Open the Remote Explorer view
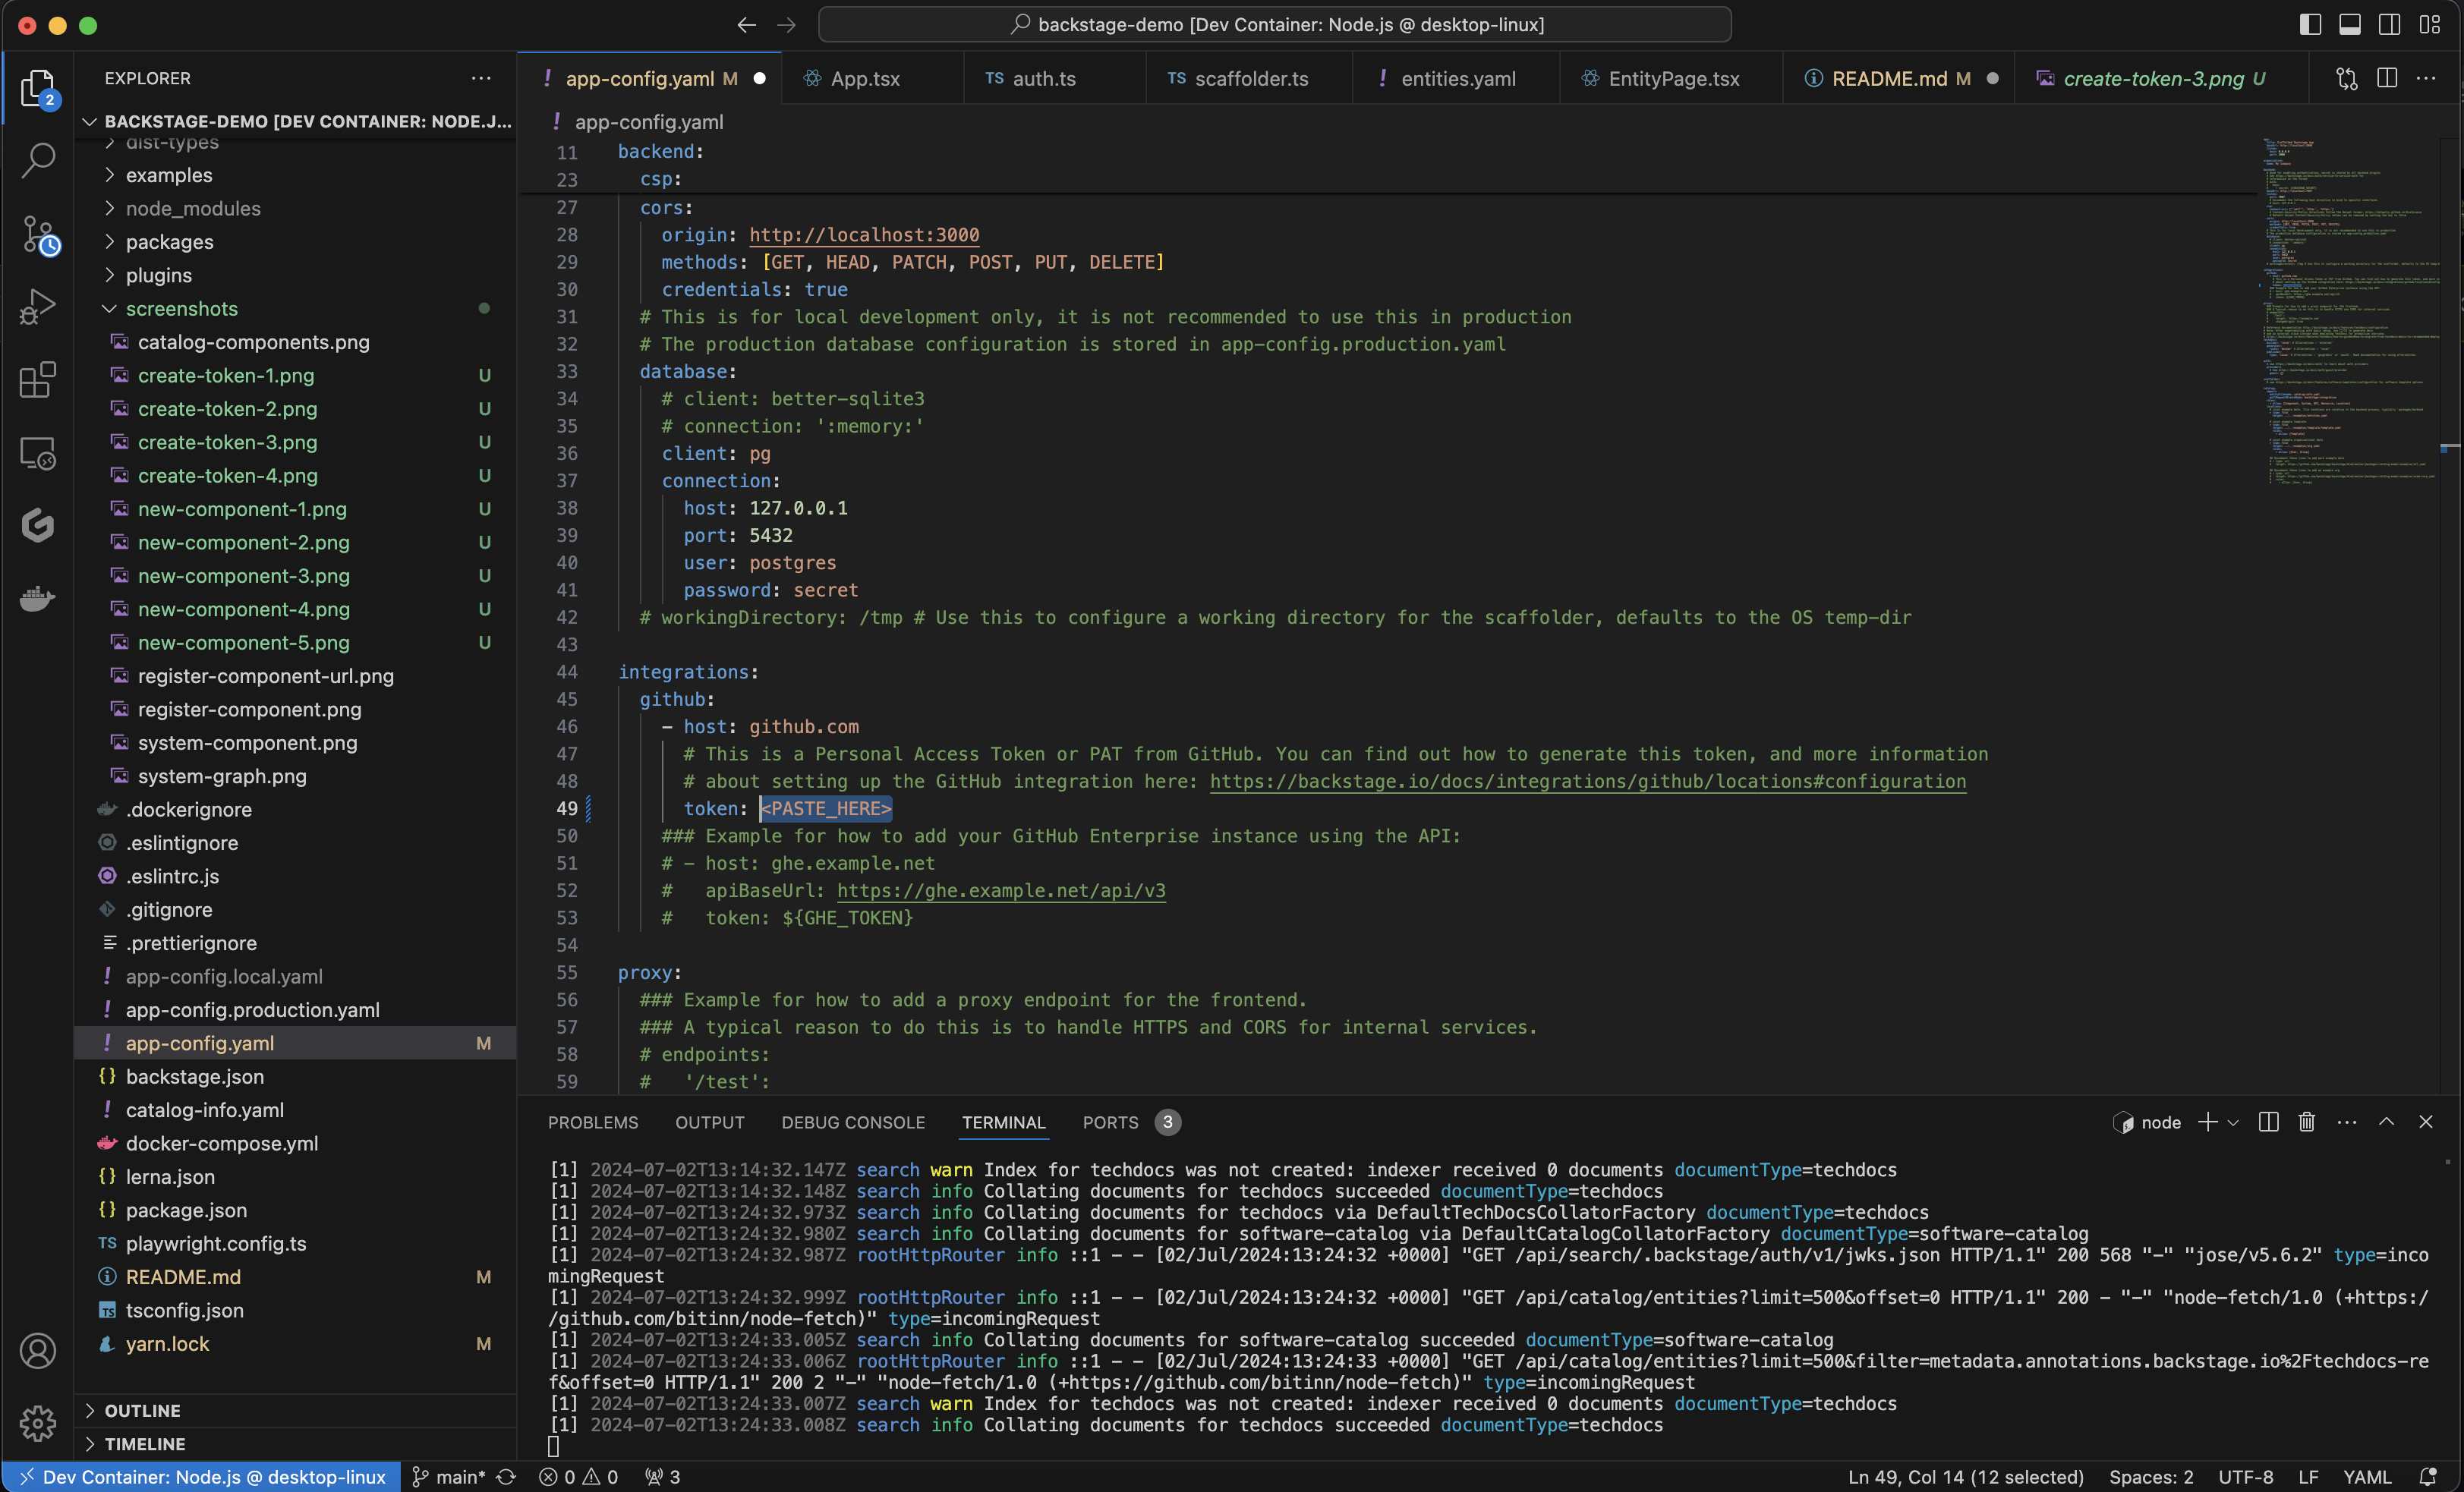Image resolution: width=2464 pixels, height=1492 pixels. point(38,453)
